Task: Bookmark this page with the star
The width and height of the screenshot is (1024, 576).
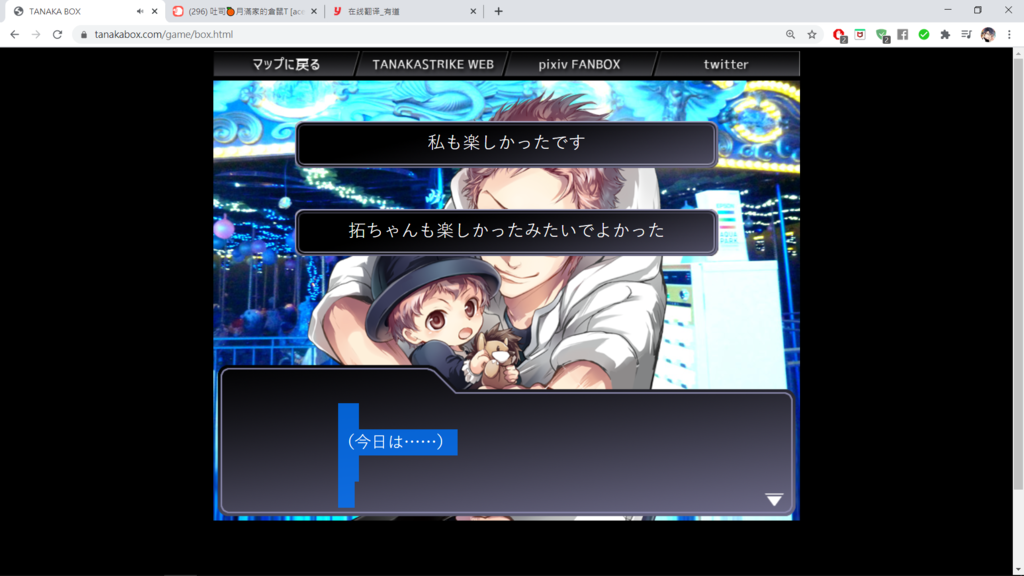Action: 812,35
